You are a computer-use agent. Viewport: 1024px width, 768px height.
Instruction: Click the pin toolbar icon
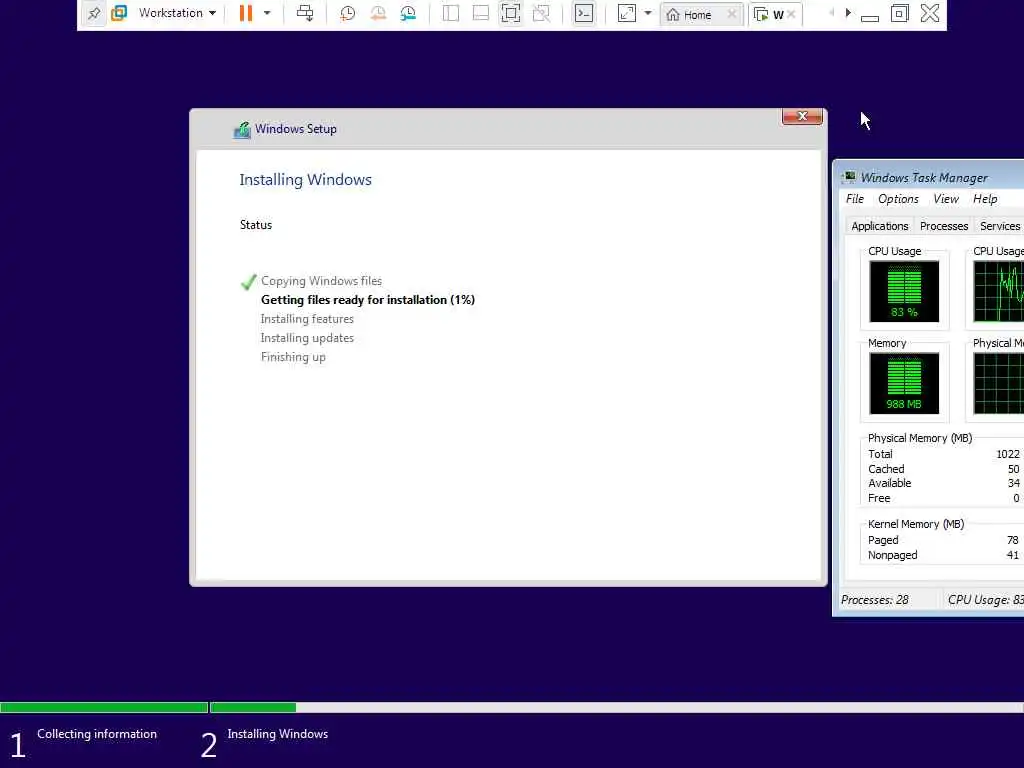click(x=94, y=13)
